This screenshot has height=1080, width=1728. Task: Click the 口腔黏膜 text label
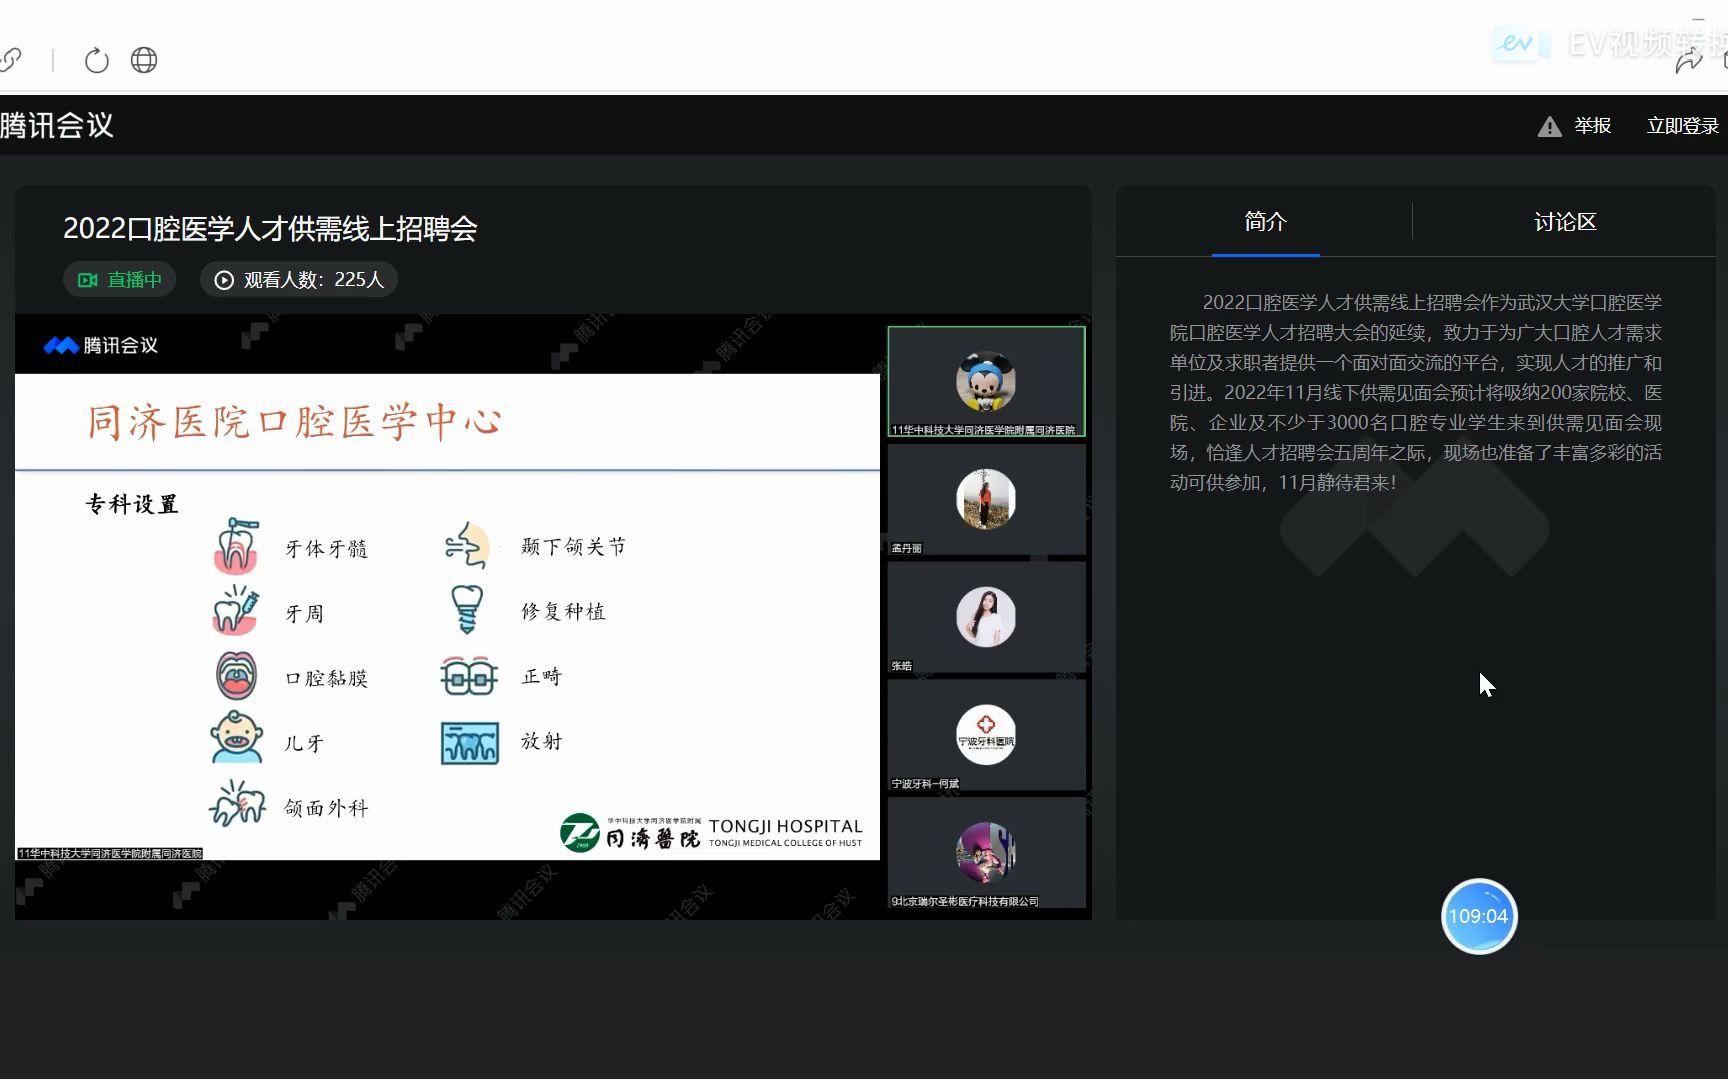(327, 679)
